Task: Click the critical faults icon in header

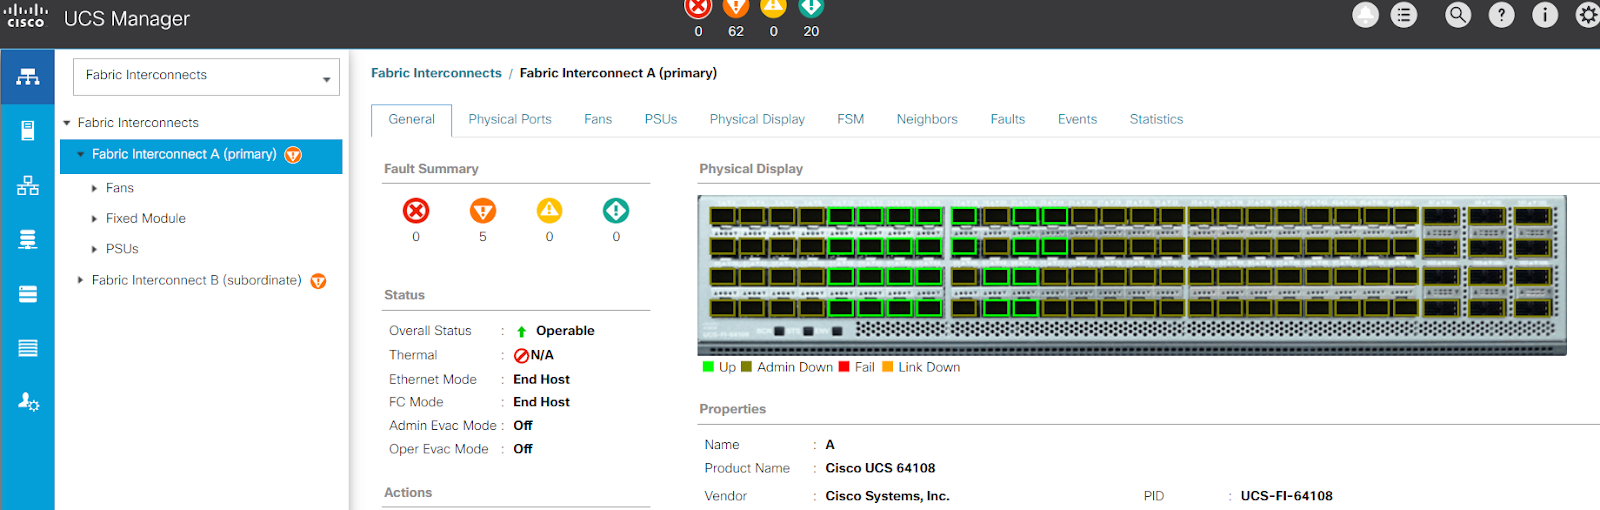Action: (x=698, y=8)
